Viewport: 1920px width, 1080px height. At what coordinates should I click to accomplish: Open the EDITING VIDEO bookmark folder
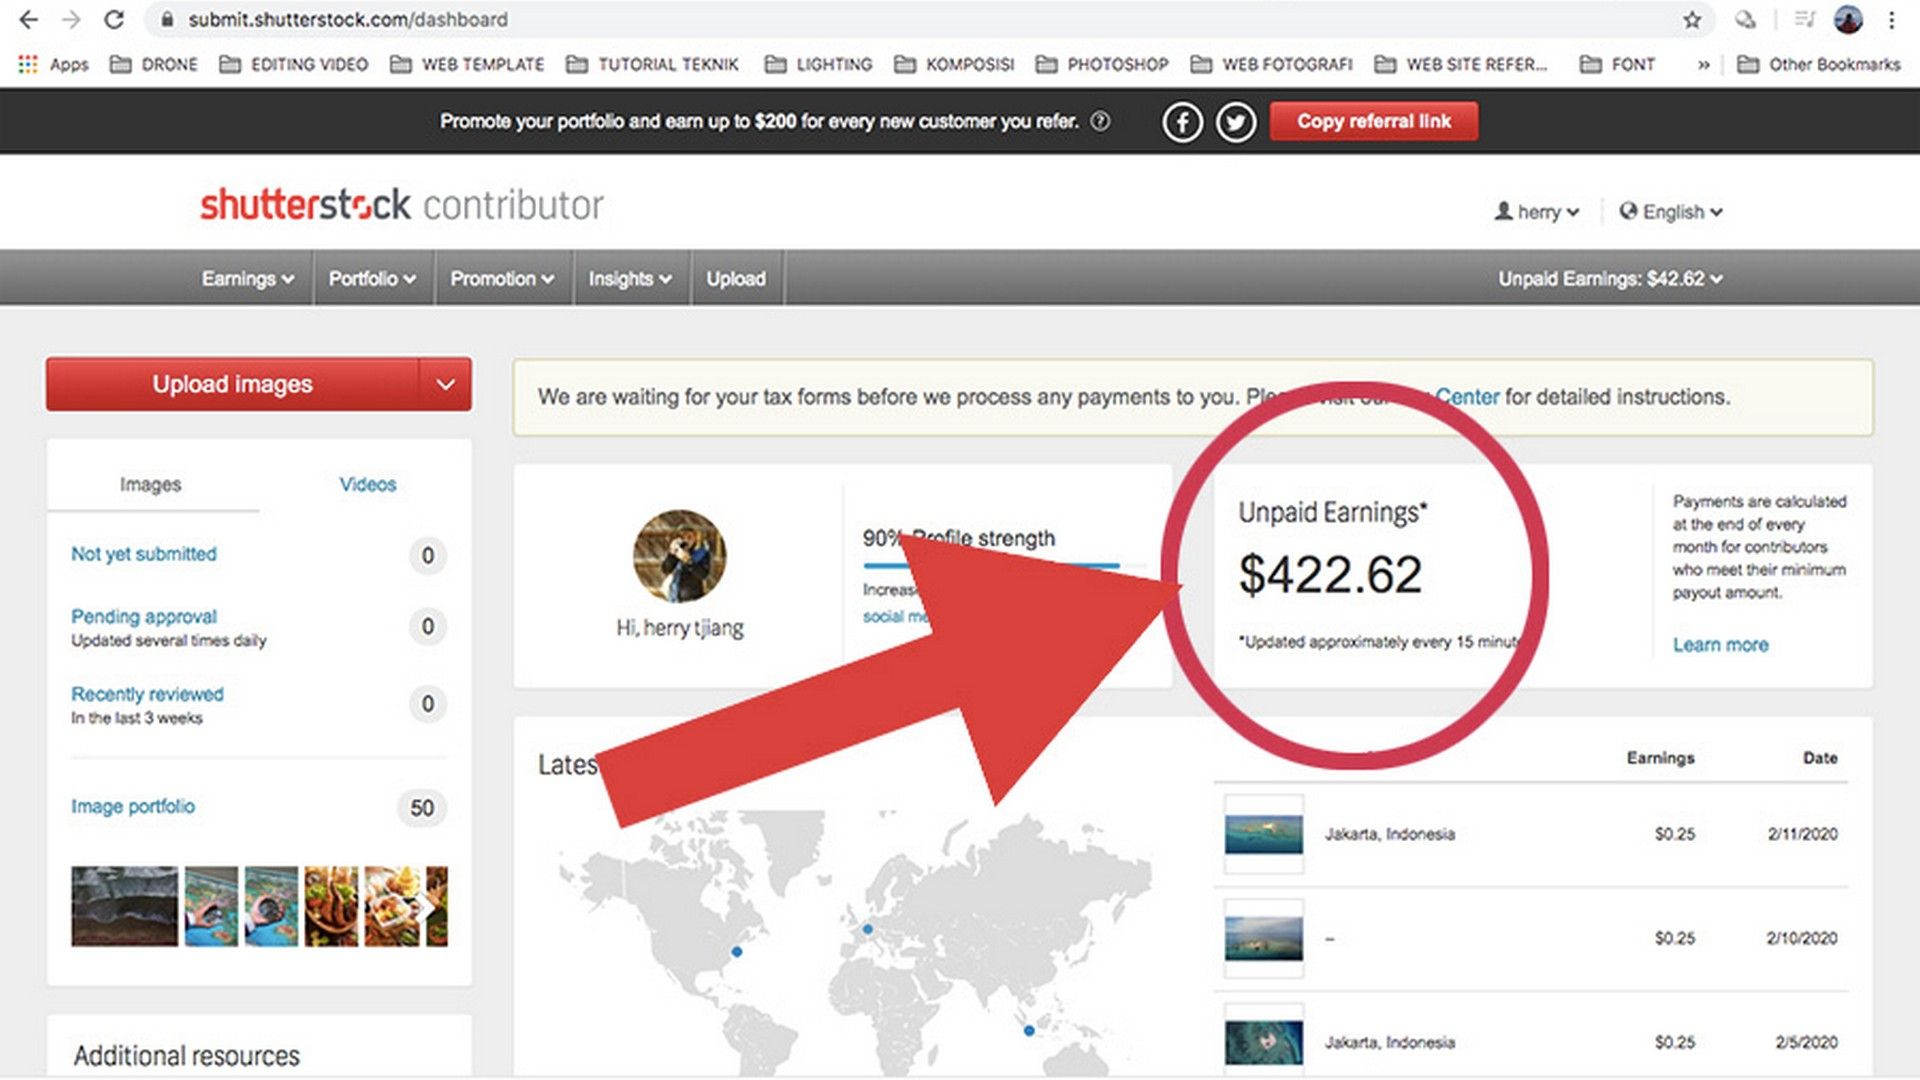point(294,64)
